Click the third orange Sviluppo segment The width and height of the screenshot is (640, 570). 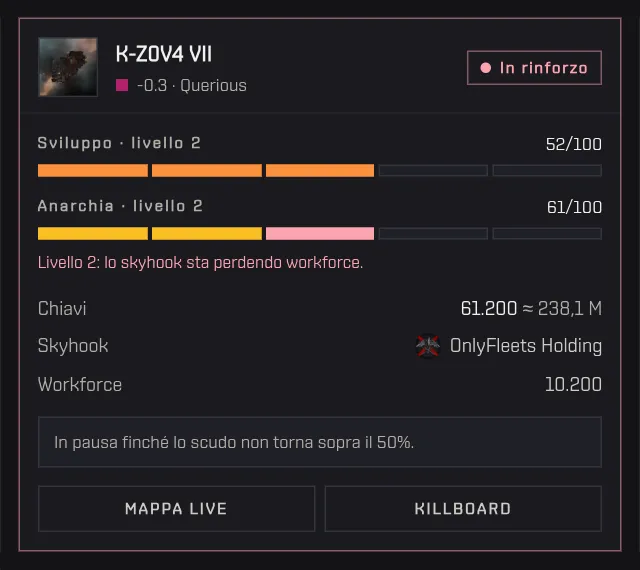click(x=320, y=170)
